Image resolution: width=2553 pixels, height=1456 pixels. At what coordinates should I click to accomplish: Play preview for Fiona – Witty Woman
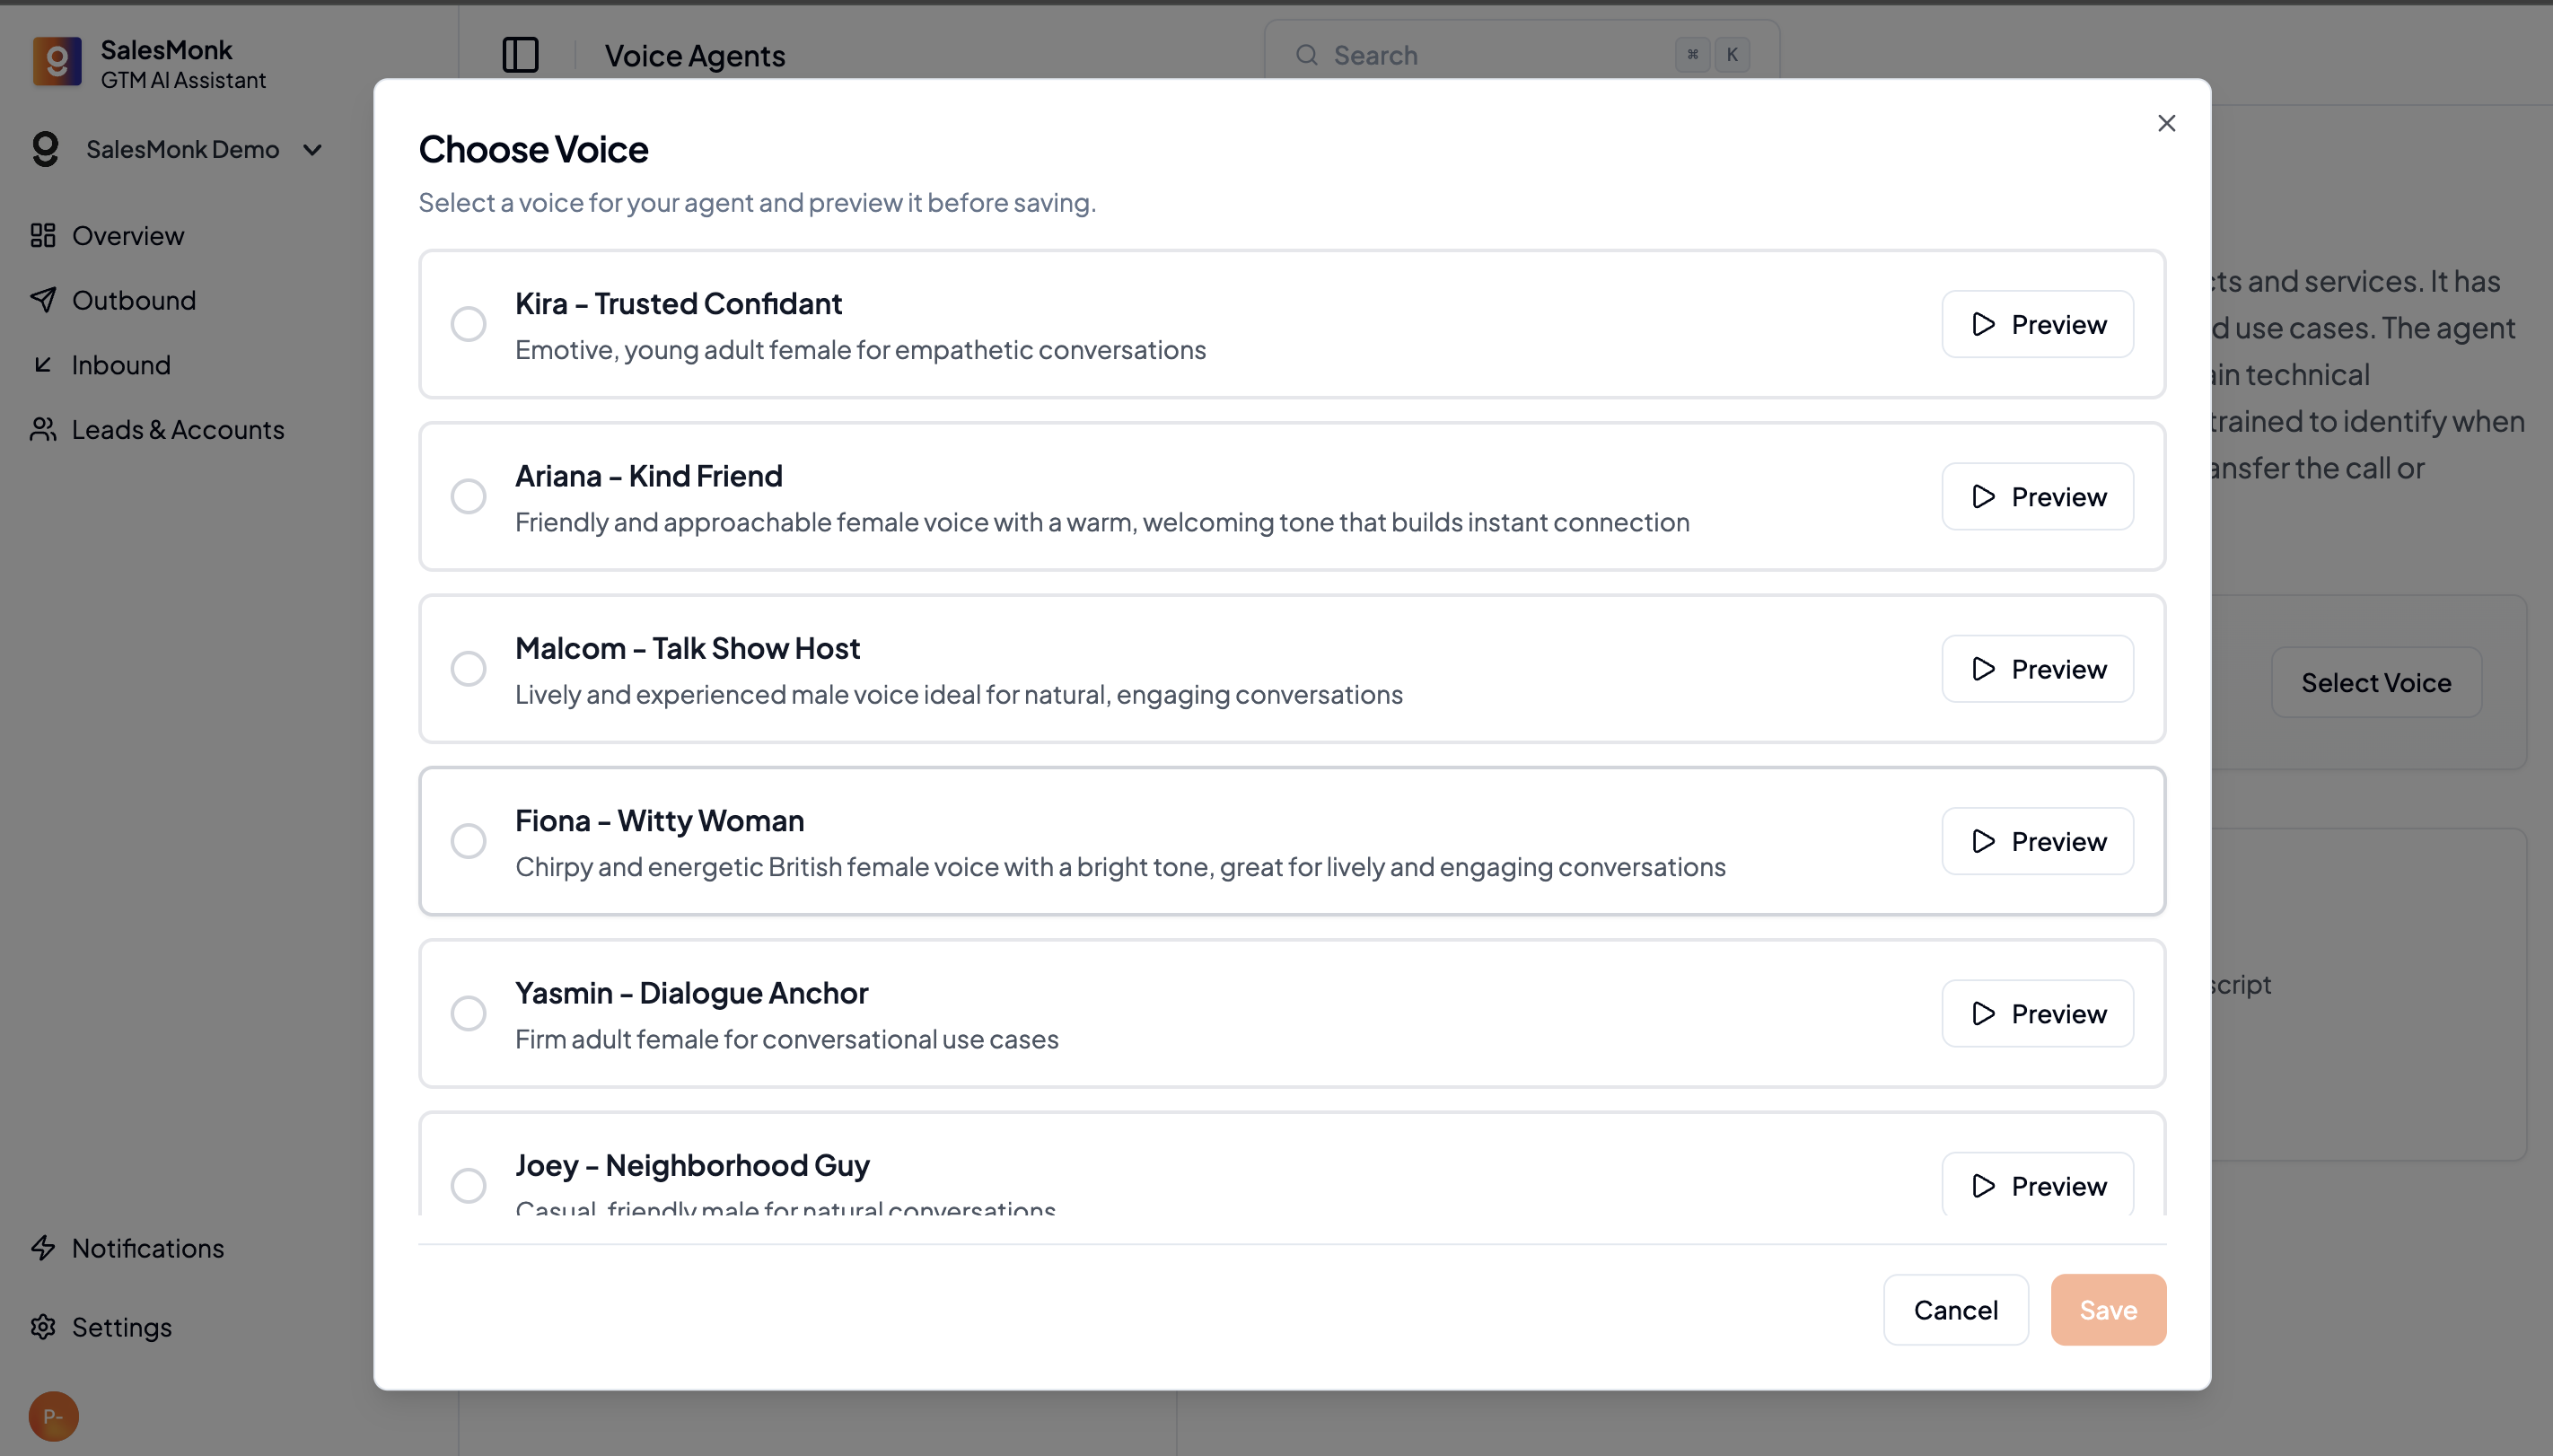[x=2037, y=841]
